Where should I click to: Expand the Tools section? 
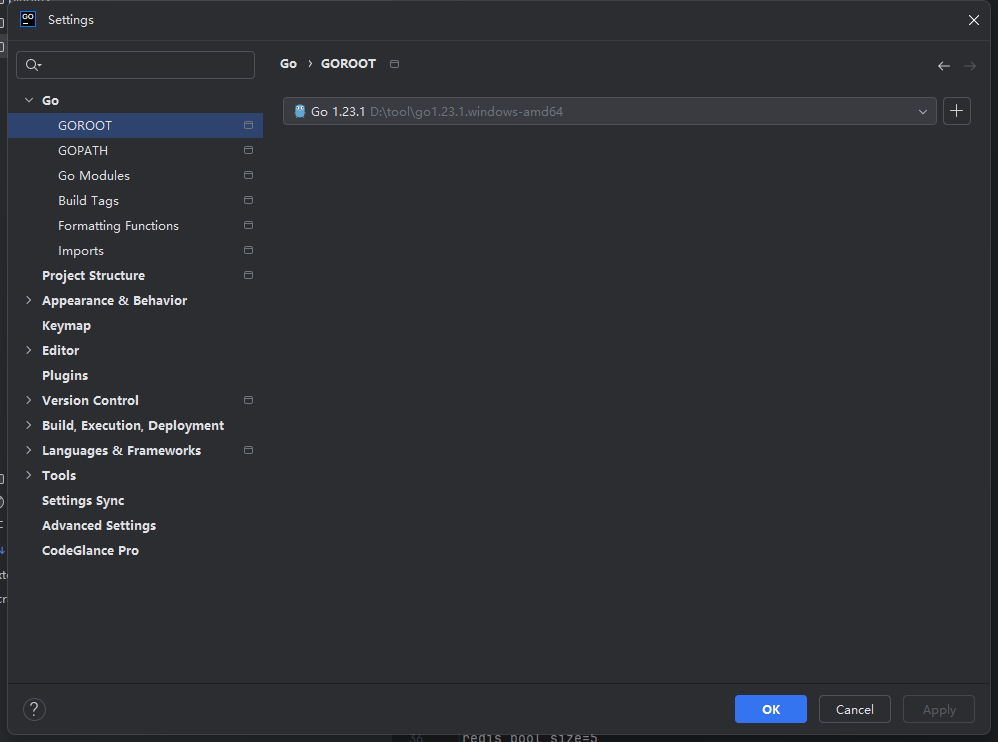coord(29,475)
